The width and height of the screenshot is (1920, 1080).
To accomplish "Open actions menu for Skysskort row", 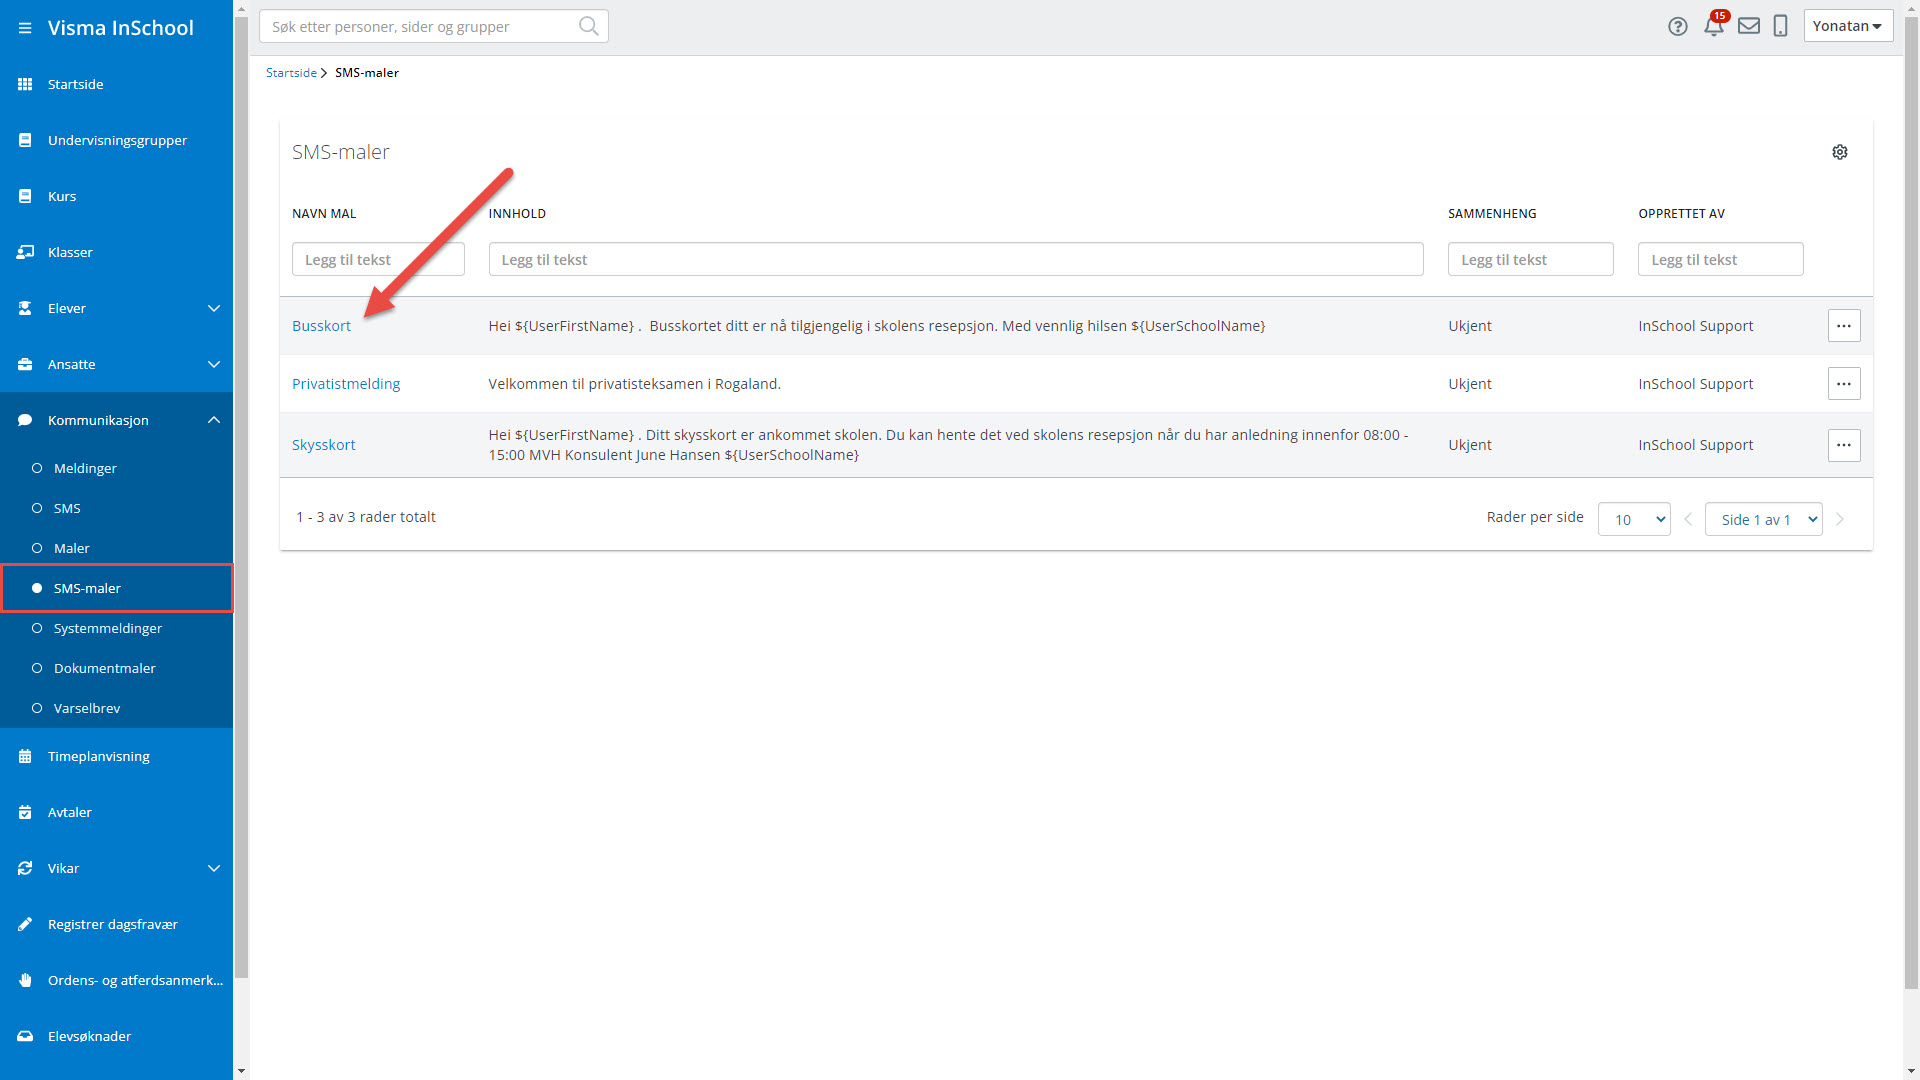I will coord(1844,445).
